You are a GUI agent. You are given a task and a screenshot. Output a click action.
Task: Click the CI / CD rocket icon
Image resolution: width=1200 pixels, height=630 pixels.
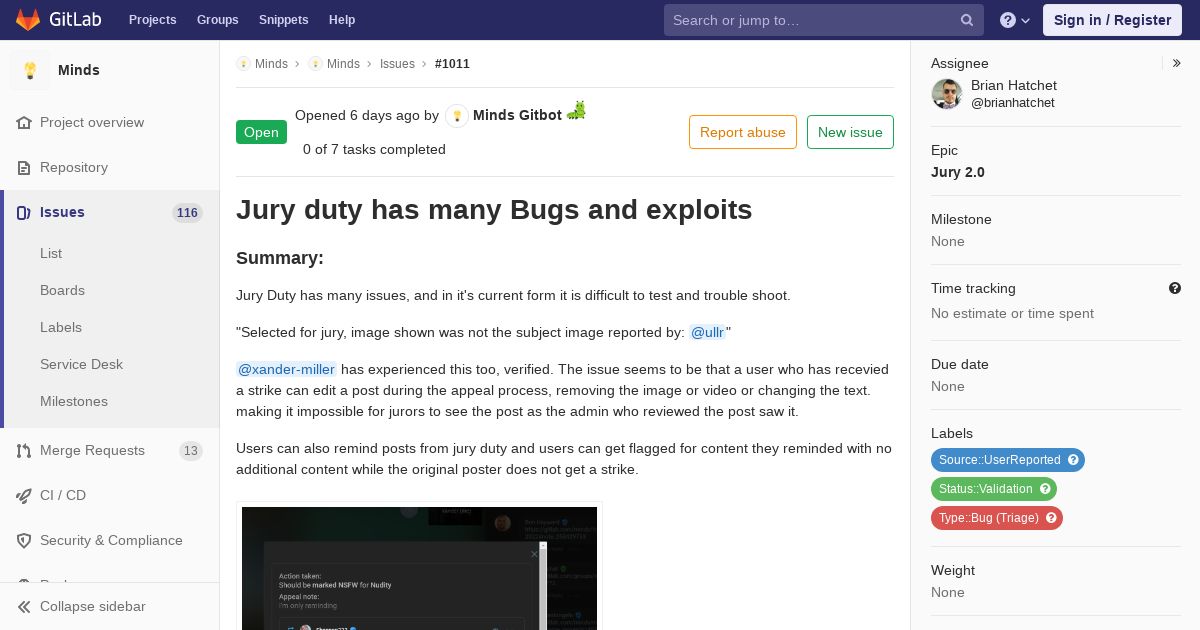[x=24, y=496]
